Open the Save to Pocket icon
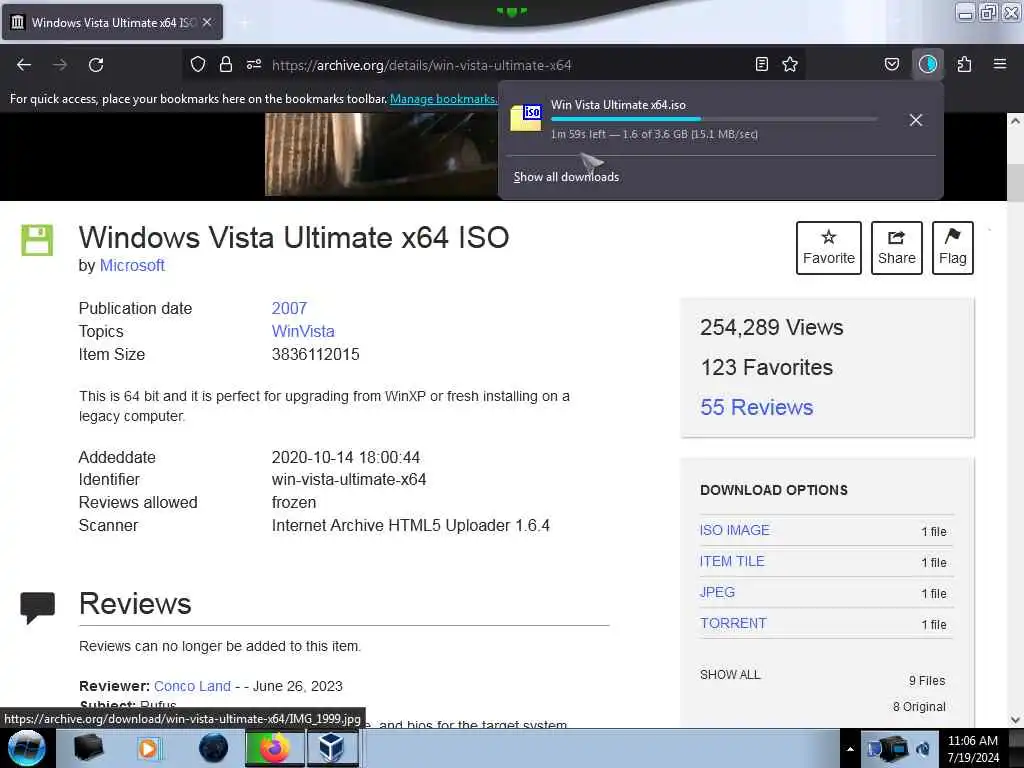This screenshot has width=1024, height=768. coord(891,64)
